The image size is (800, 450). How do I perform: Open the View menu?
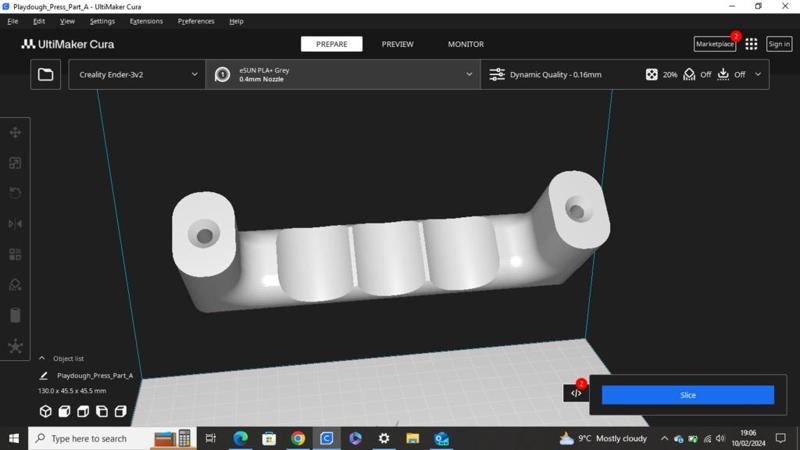coord(67,21)
